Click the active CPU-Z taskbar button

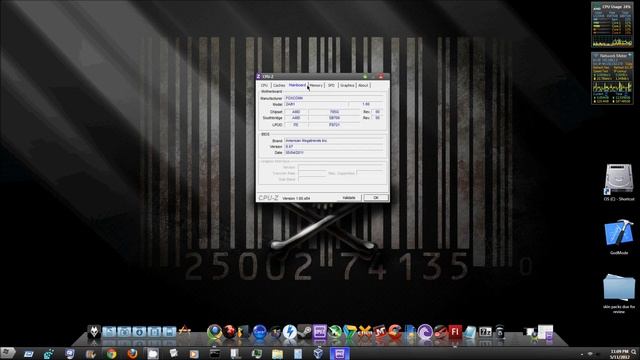point(340,353)
